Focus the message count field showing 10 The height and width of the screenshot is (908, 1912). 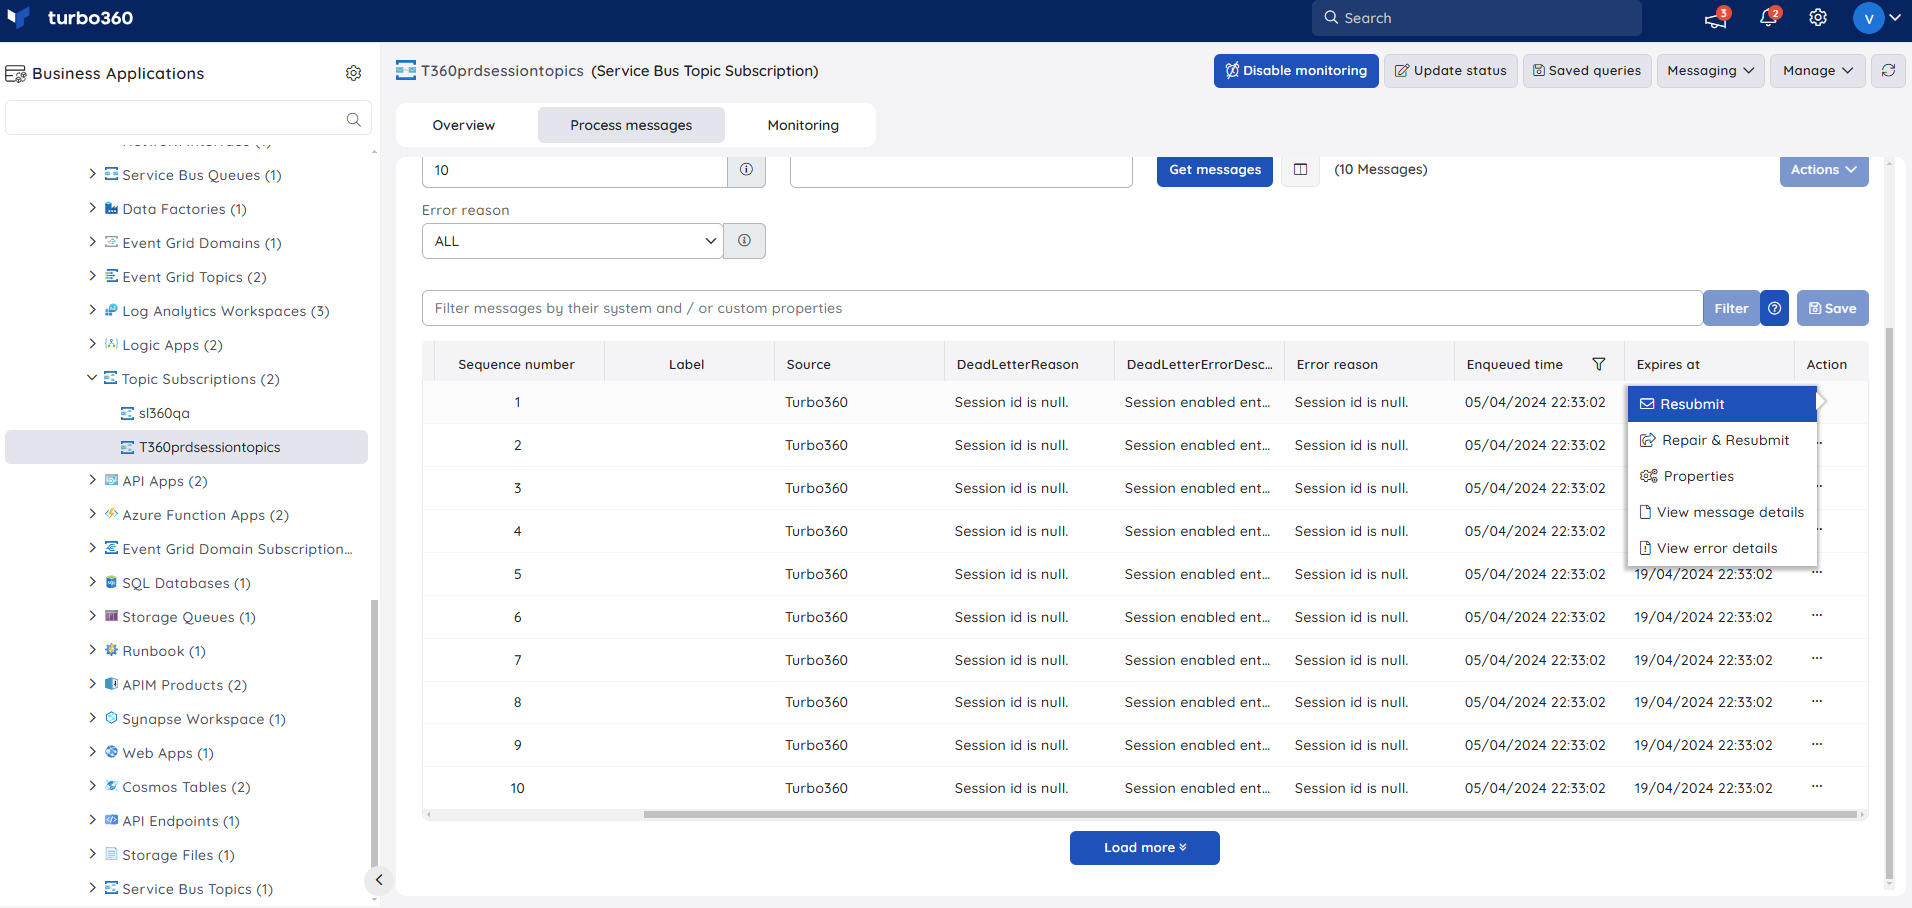click(x=574, y=170)
